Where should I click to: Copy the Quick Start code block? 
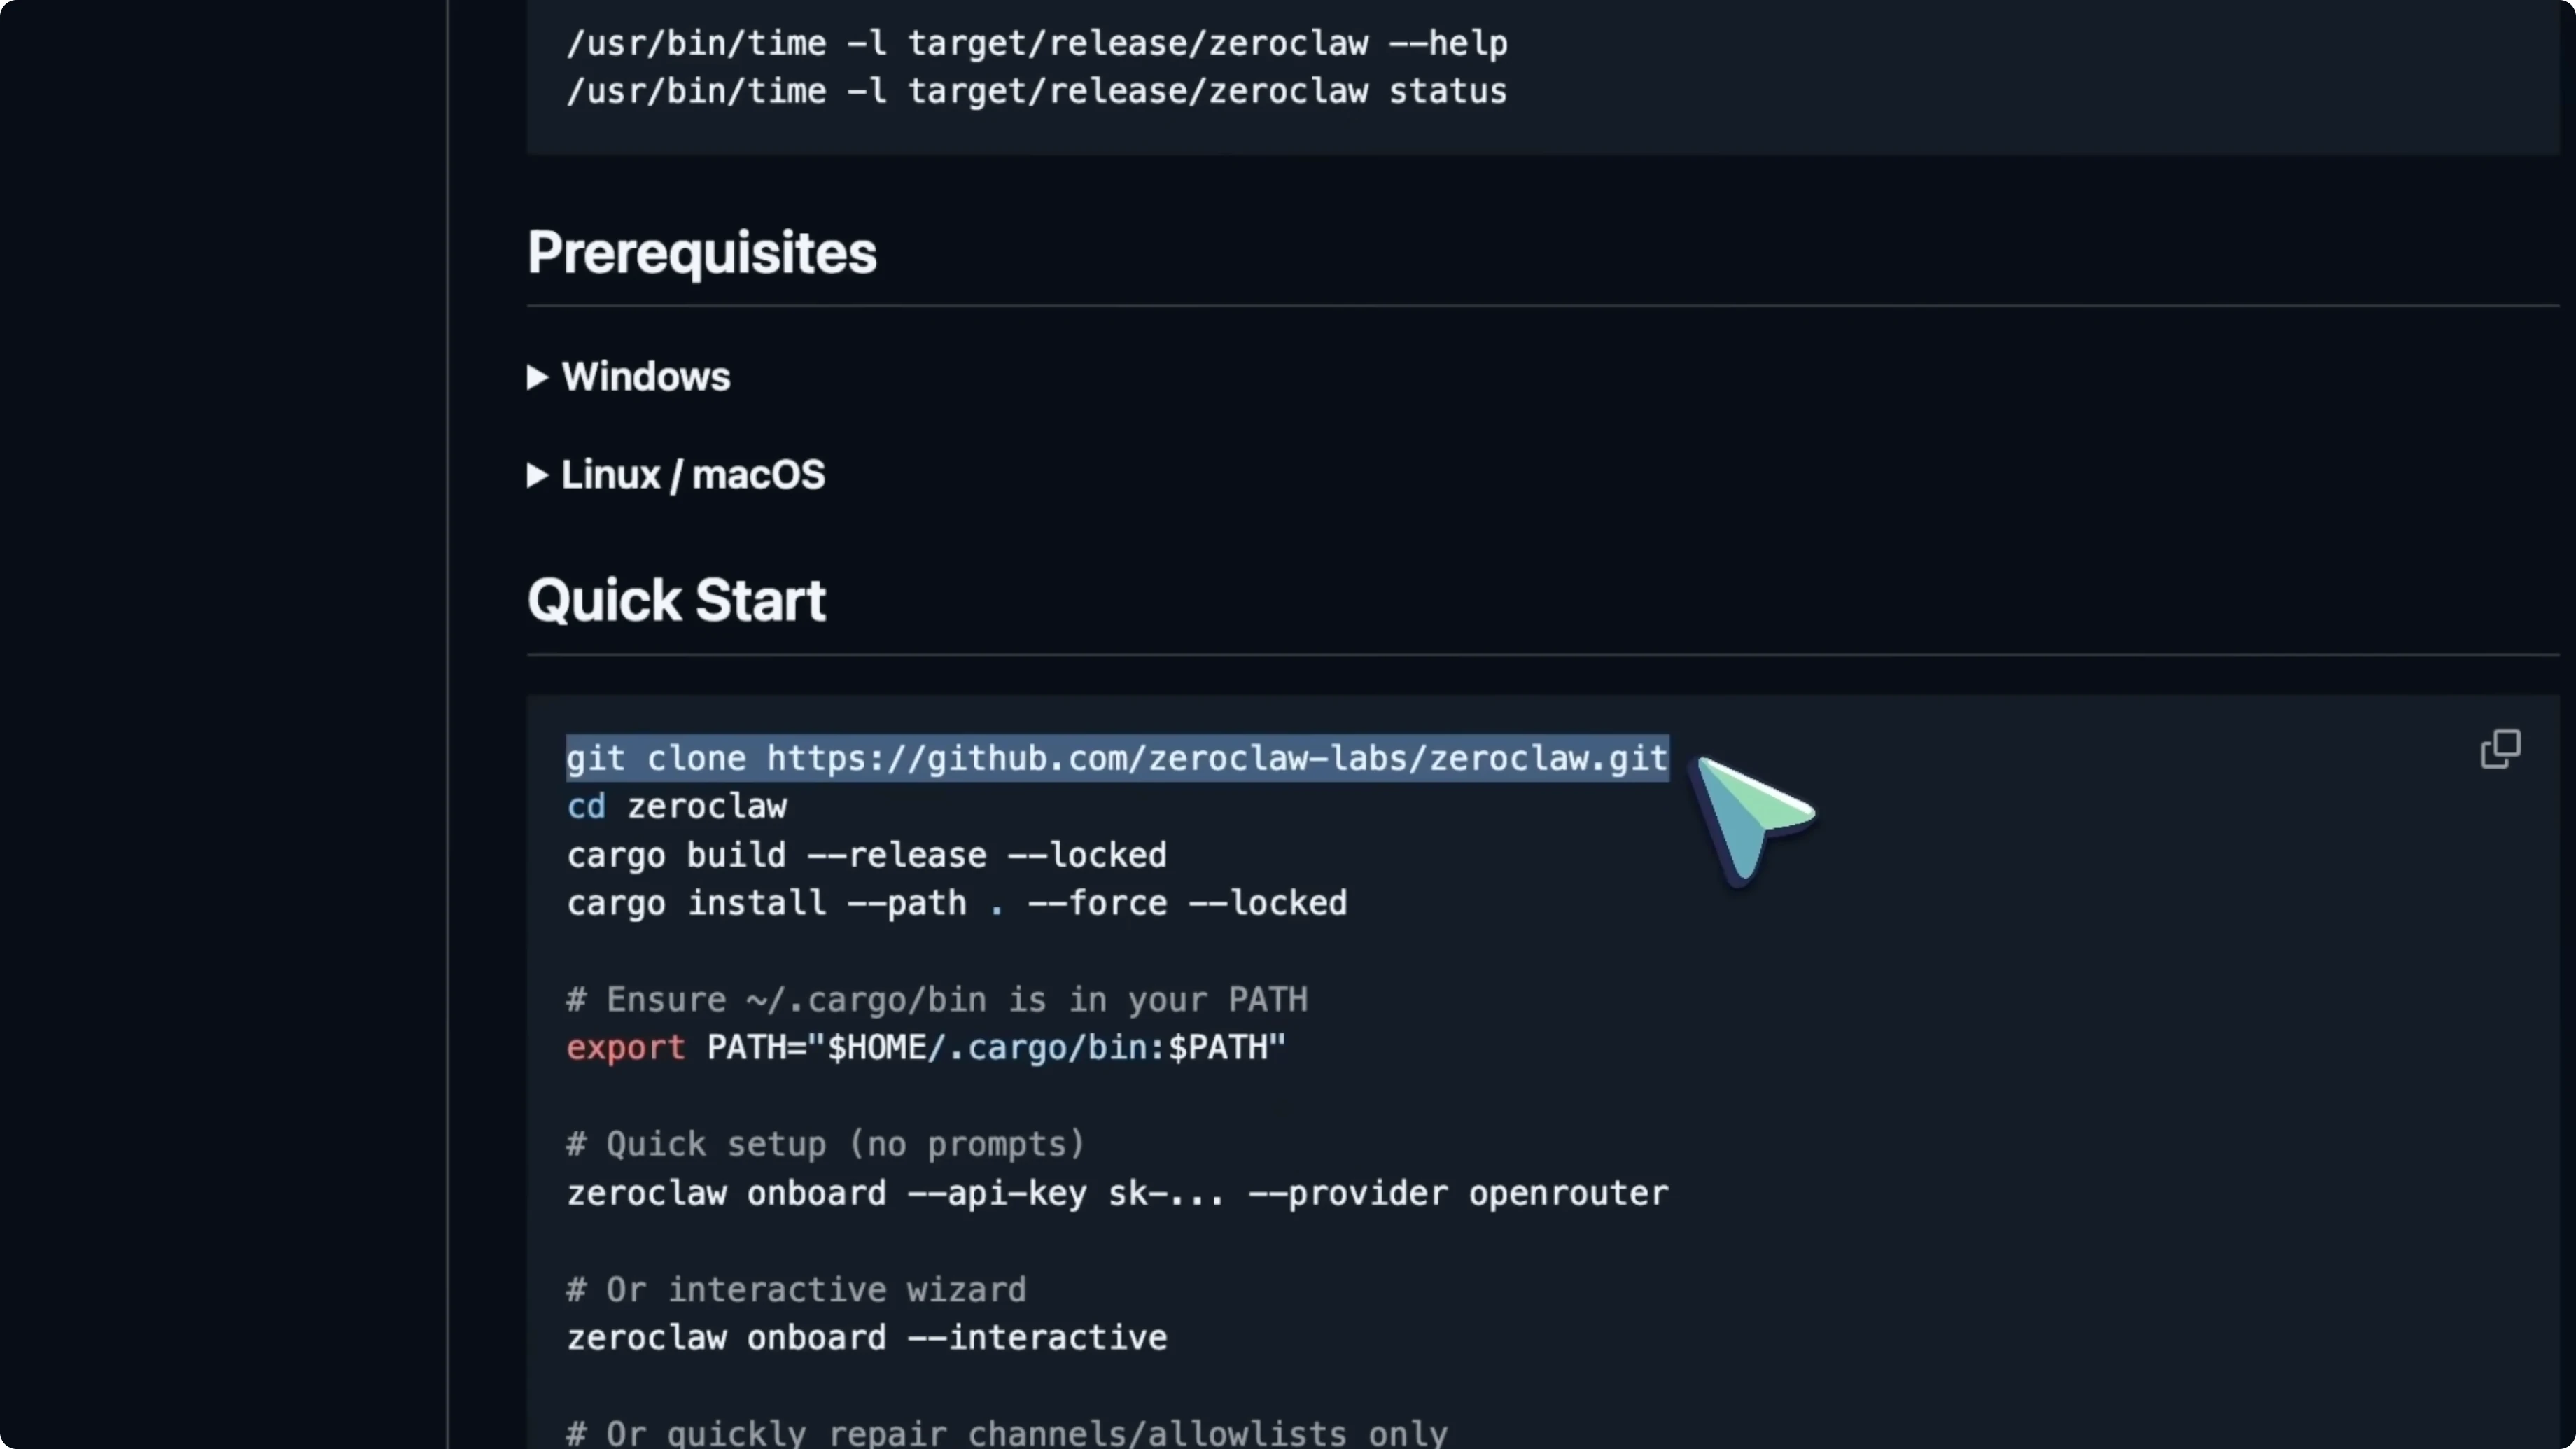[2500, 749]
